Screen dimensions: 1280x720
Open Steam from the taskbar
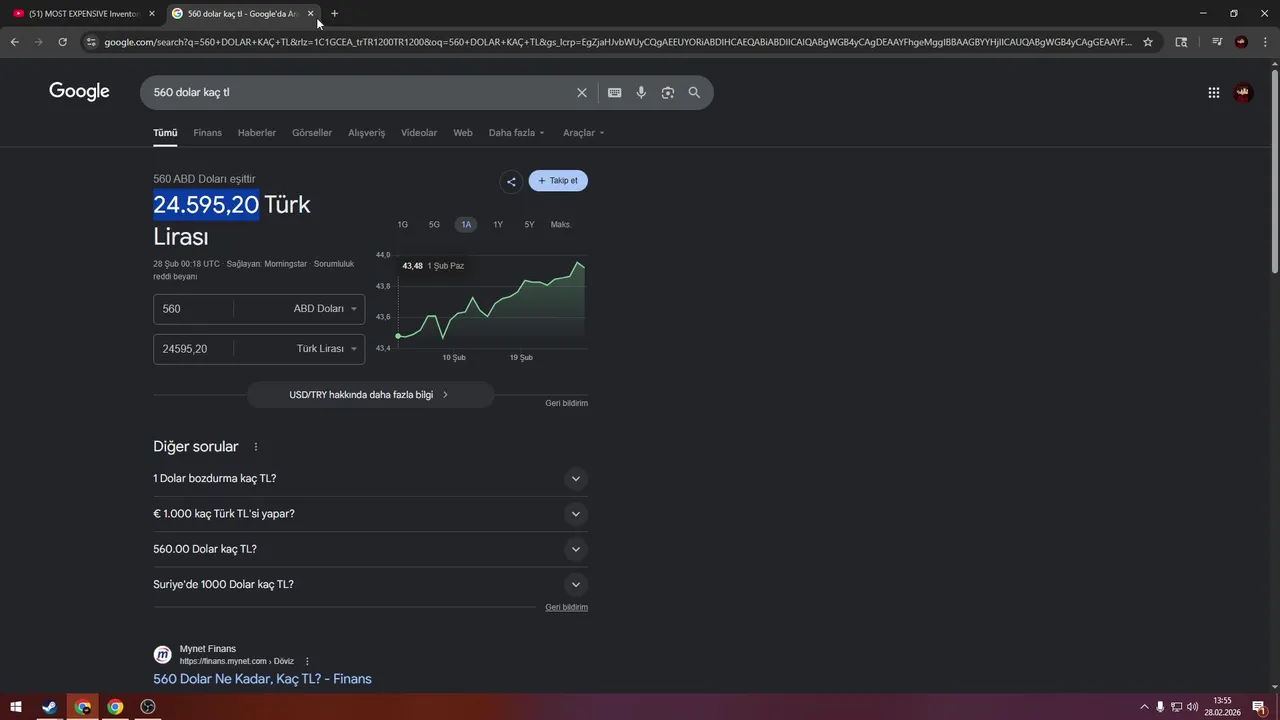click(x=49, y=707)
